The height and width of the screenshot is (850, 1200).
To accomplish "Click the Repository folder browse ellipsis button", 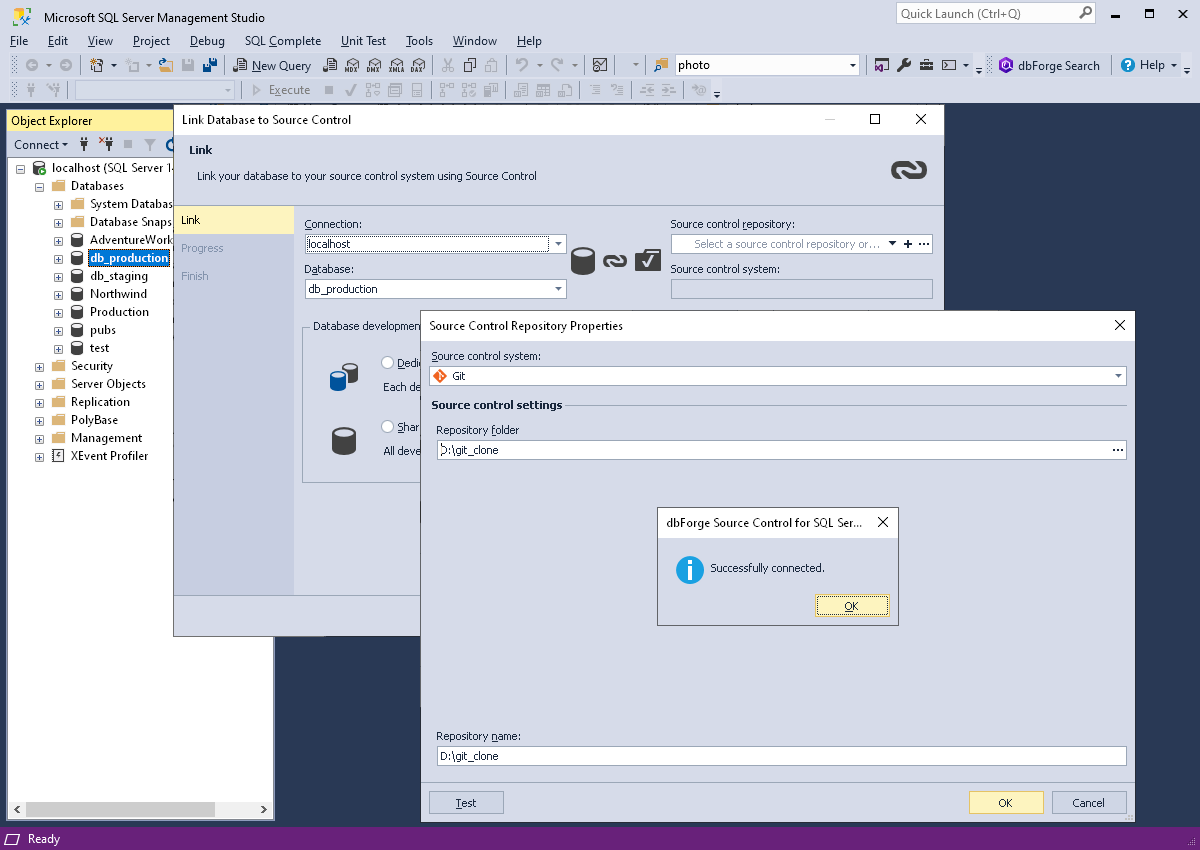I will tap(1118, 450).
